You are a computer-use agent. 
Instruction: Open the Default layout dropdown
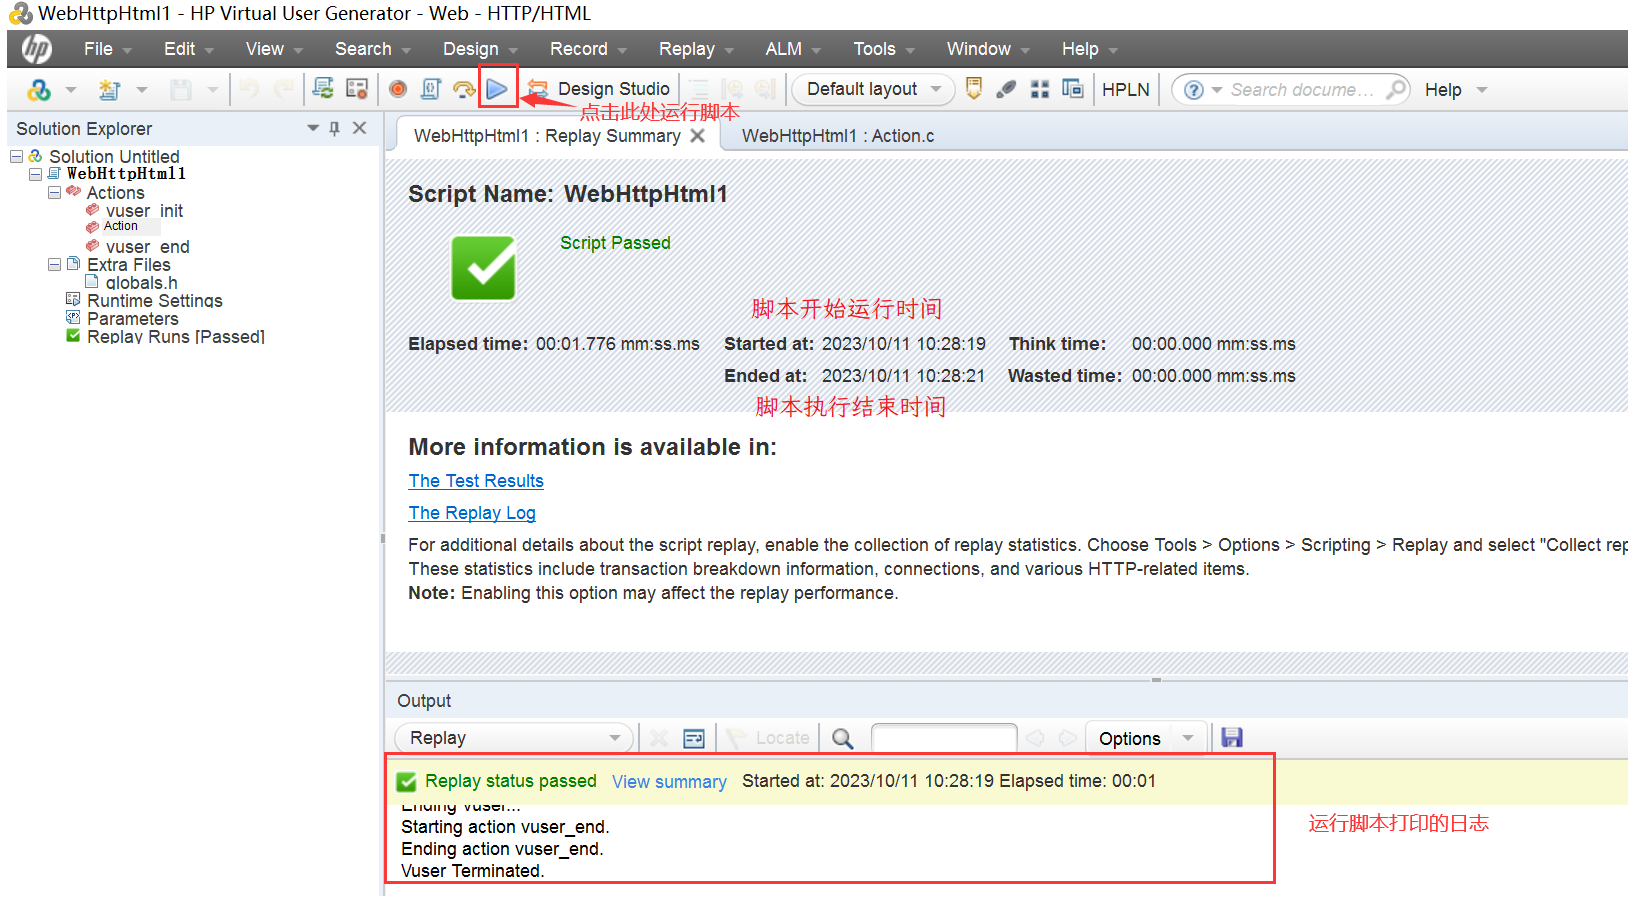click(x=874, y=89)
